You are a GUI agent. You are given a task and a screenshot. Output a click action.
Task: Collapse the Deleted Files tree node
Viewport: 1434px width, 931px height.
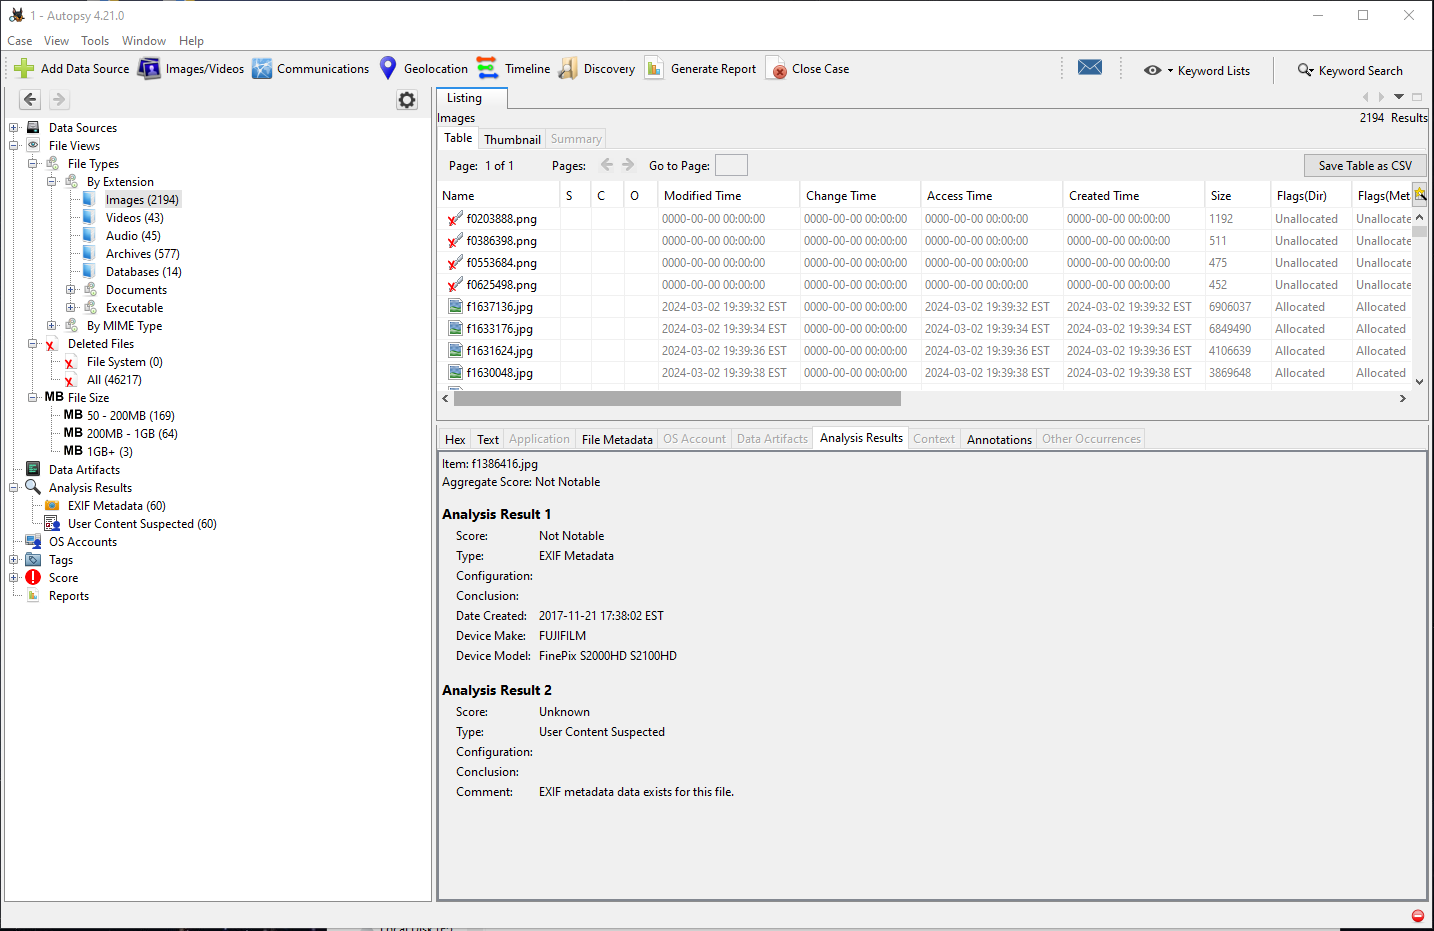(x=33, y=343)
